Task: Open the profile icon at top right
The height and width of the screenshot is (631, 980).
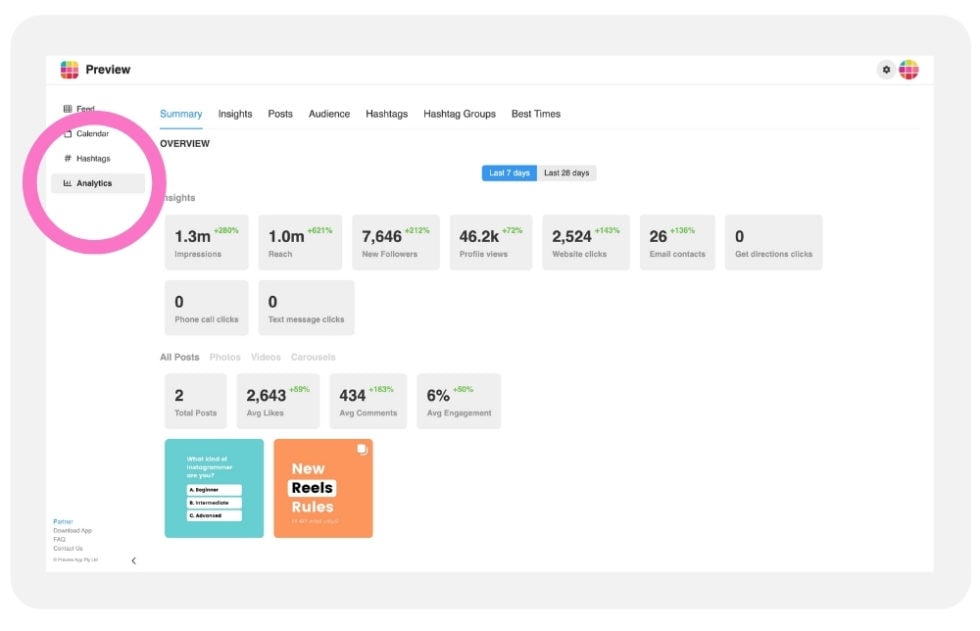Action: (910, 69)
